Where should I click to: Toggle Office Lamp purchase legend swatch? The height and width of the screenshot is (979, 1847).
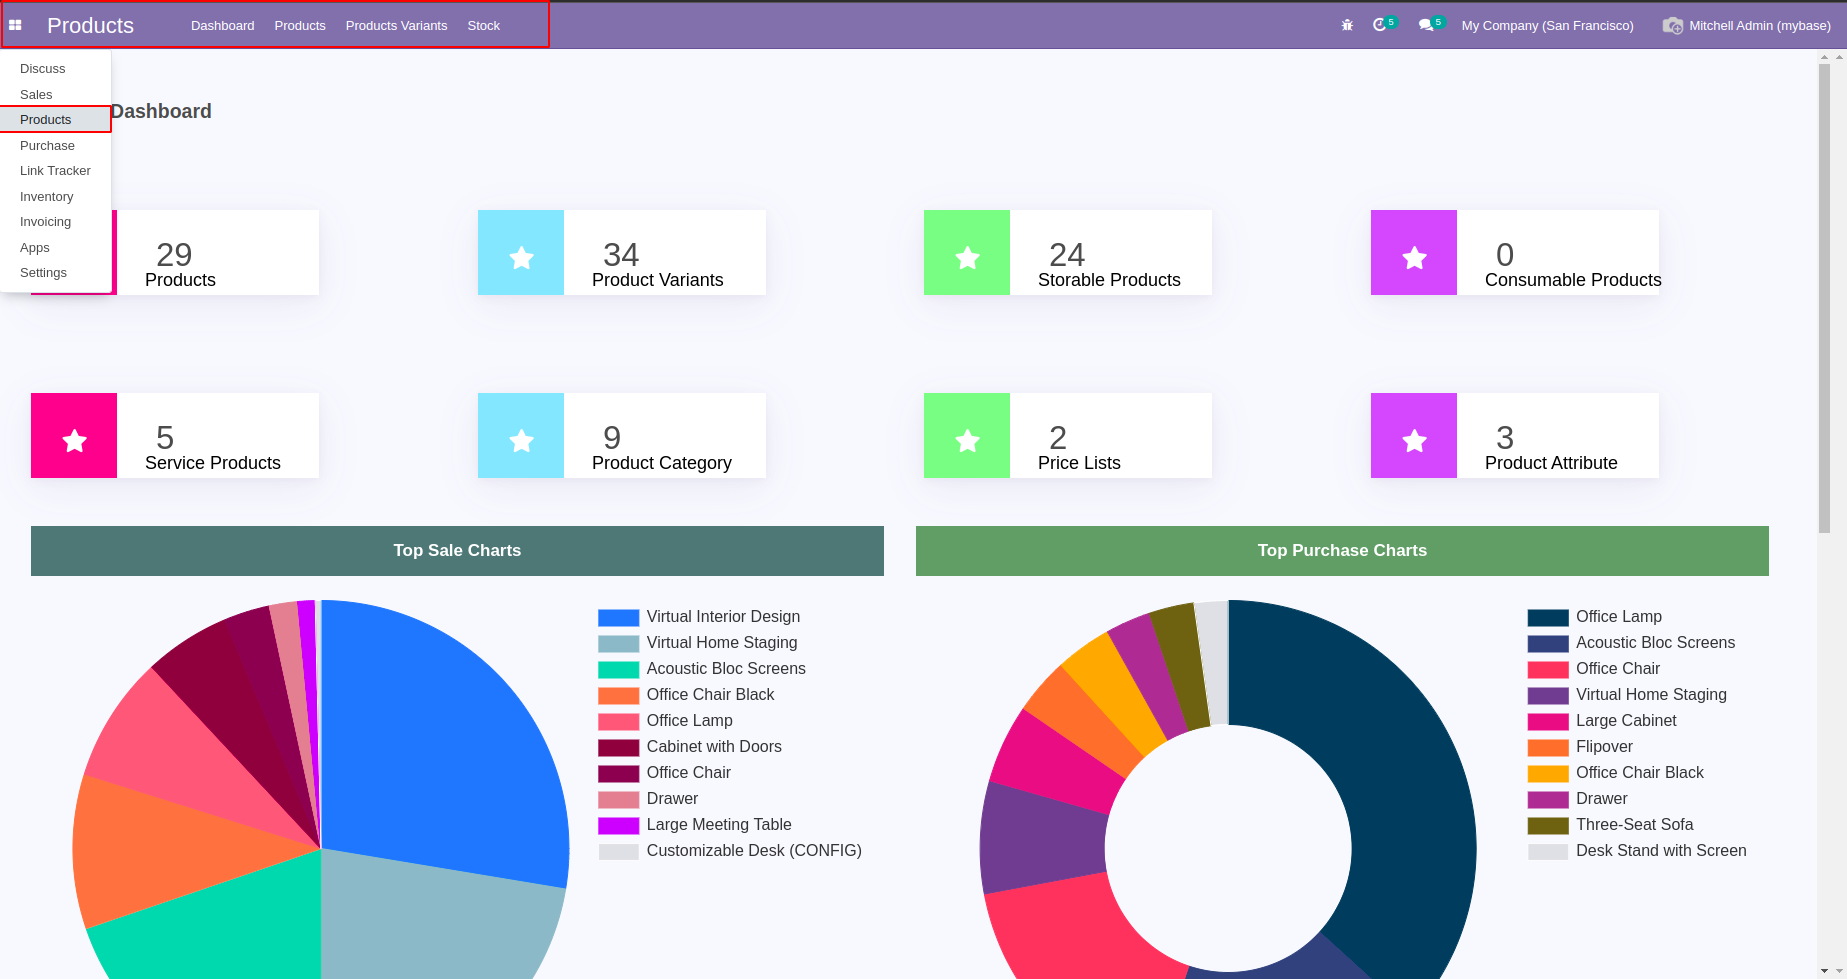point(1548,617)
